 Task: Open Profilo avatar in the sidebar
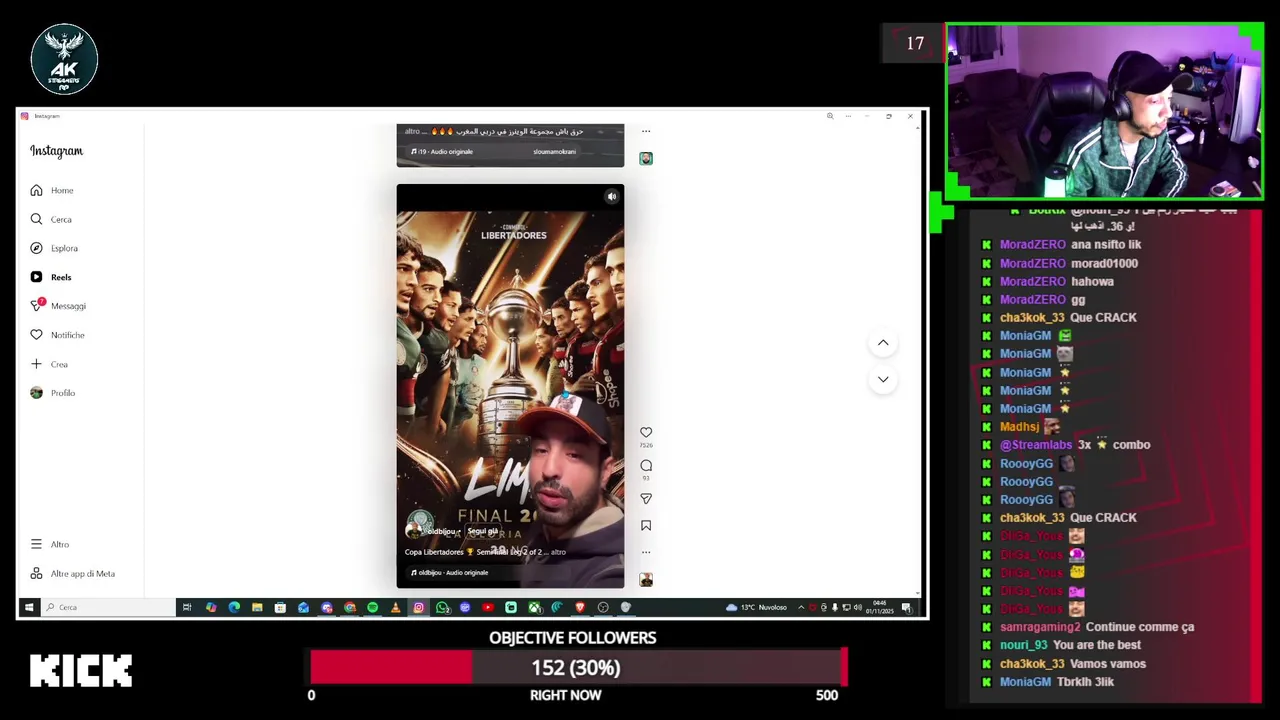(x=53, y=393)
